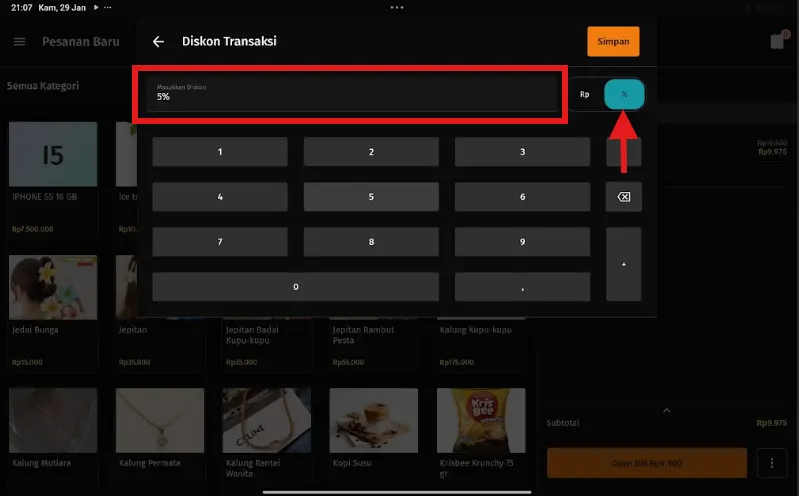Select Kalung Permata product image
The image size is (799, 496).
[160, 421]
